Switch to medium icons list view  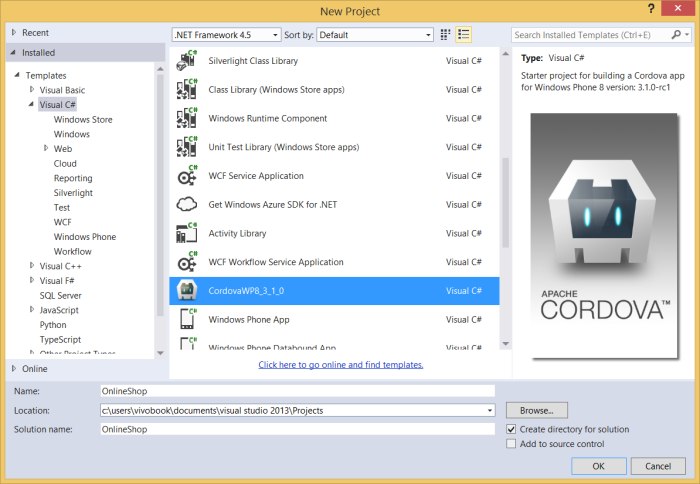coord(464,35)
